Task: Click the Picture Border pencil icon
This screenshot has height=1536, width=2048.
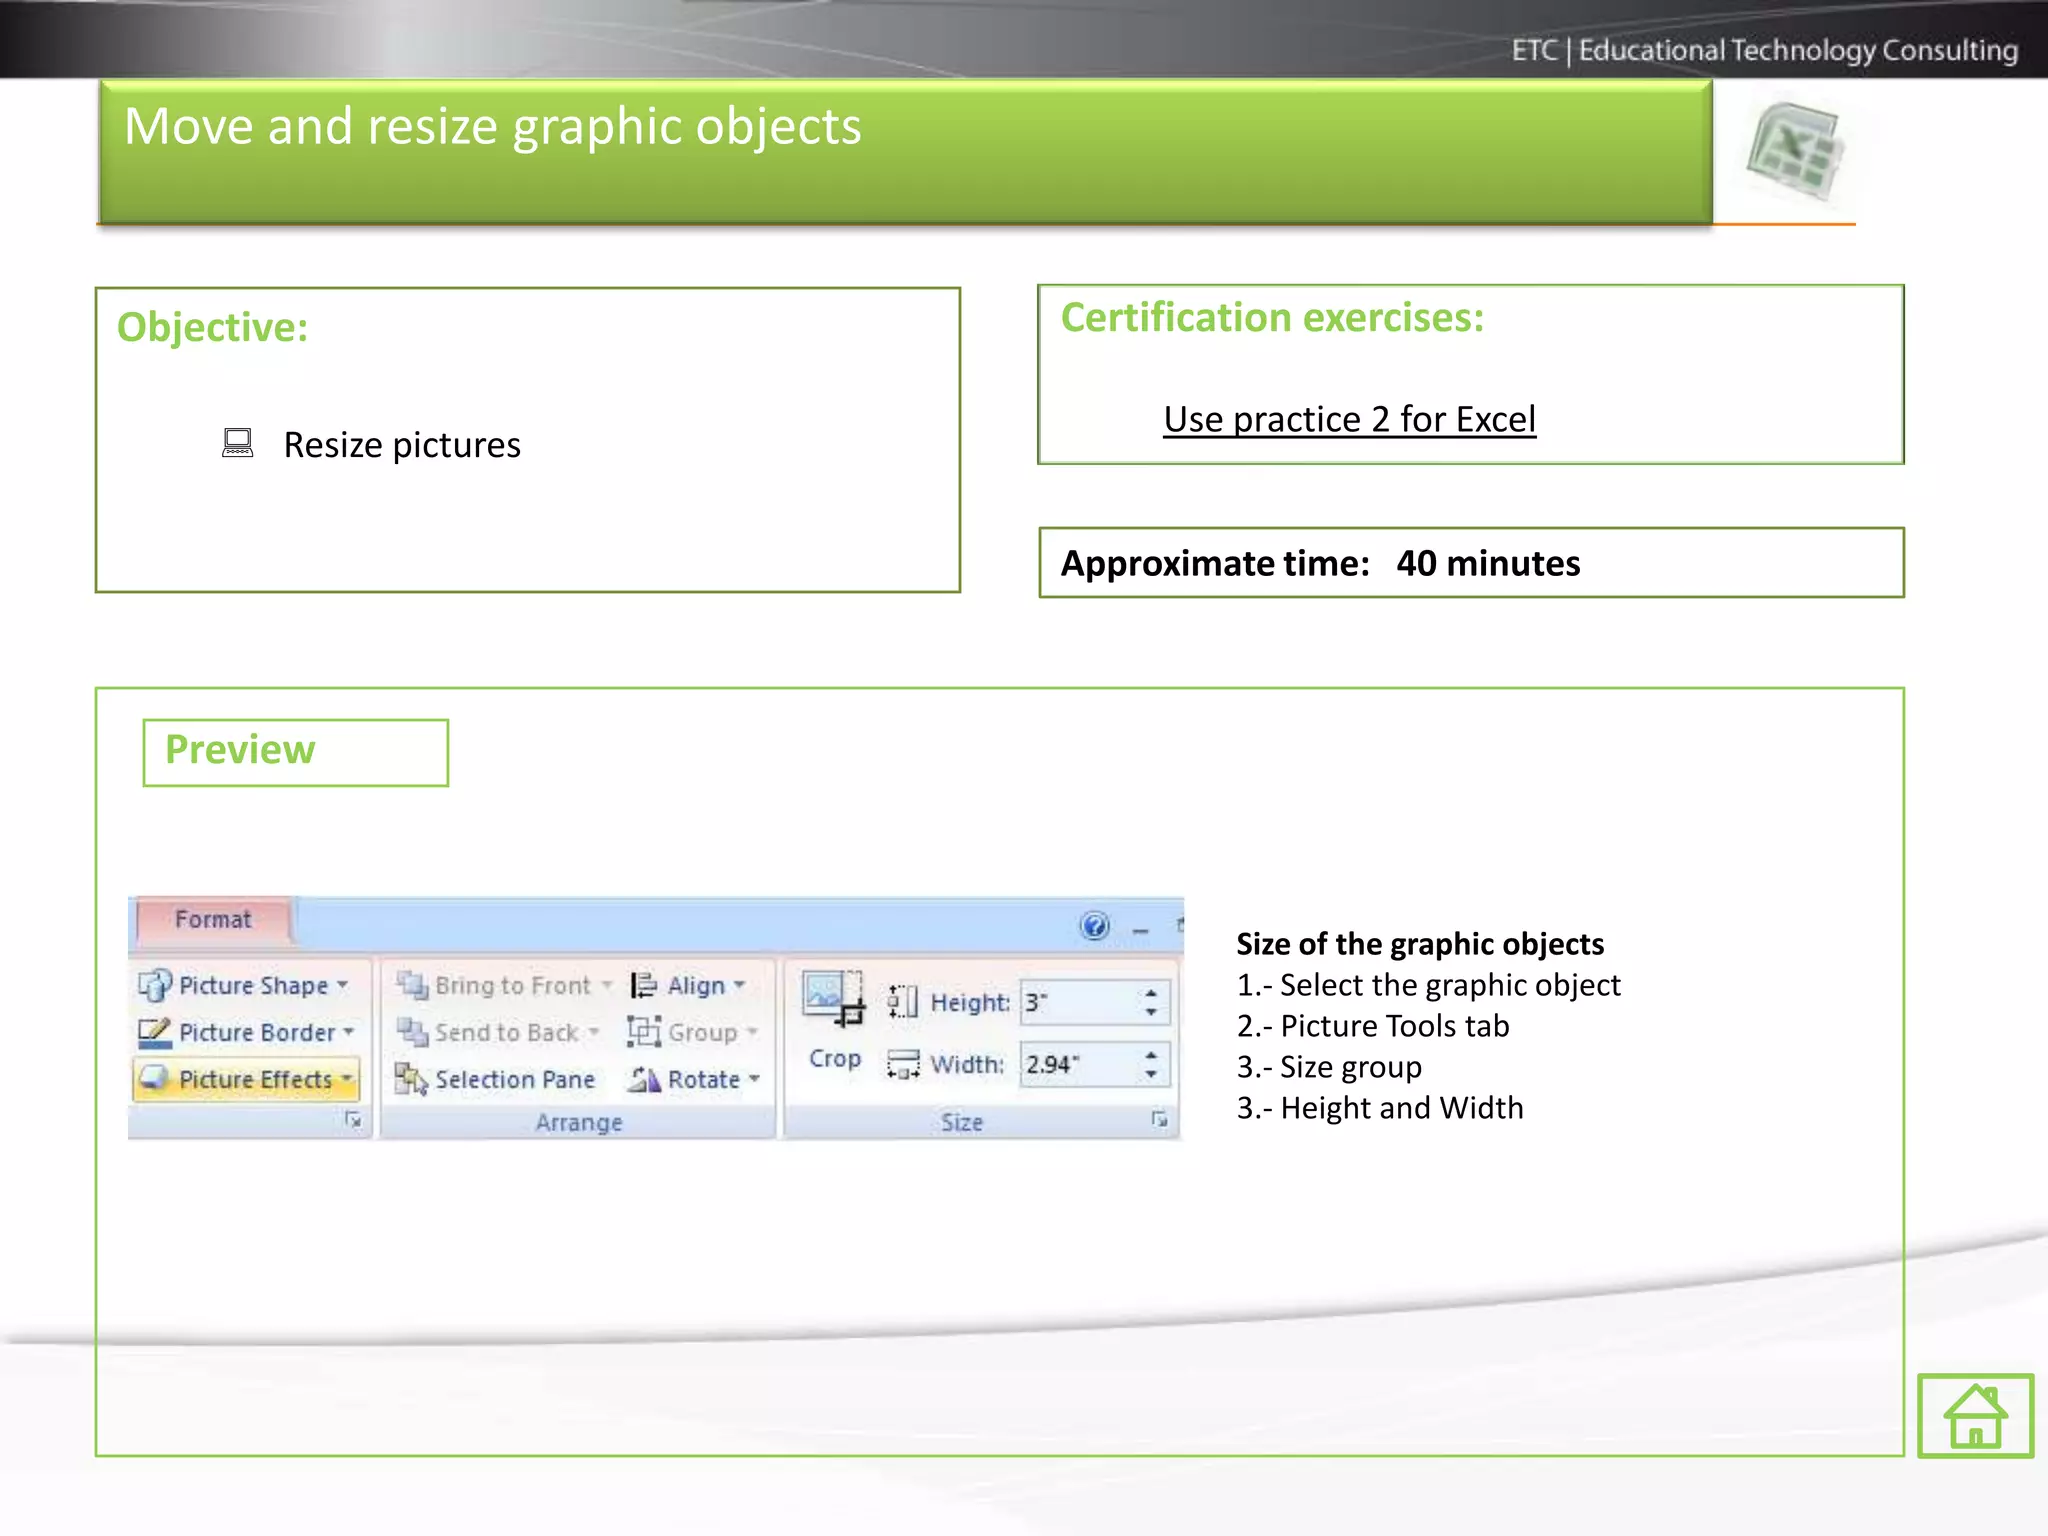Action: pyautogui.click(x=154, y=1032)
